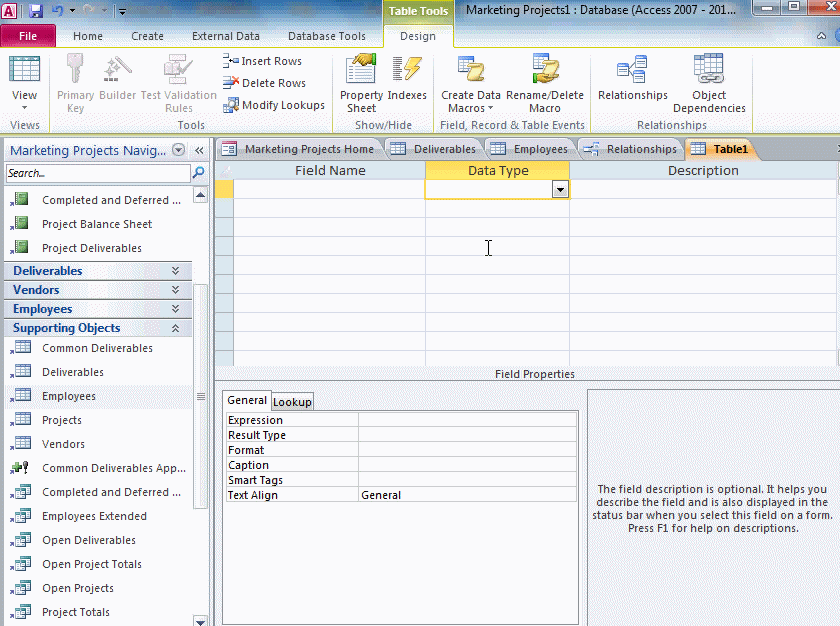Open Object Dependencies

click(709, 83)
